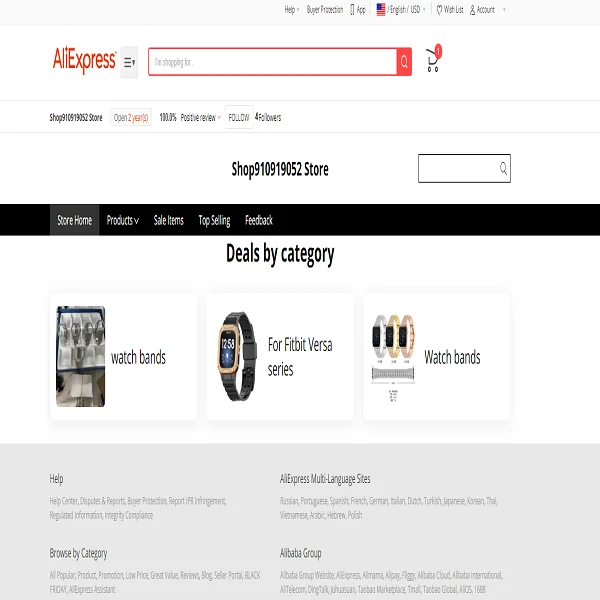Open the categories hamburger menu icon
Screen dimensions: 600x600
[129, 62]
